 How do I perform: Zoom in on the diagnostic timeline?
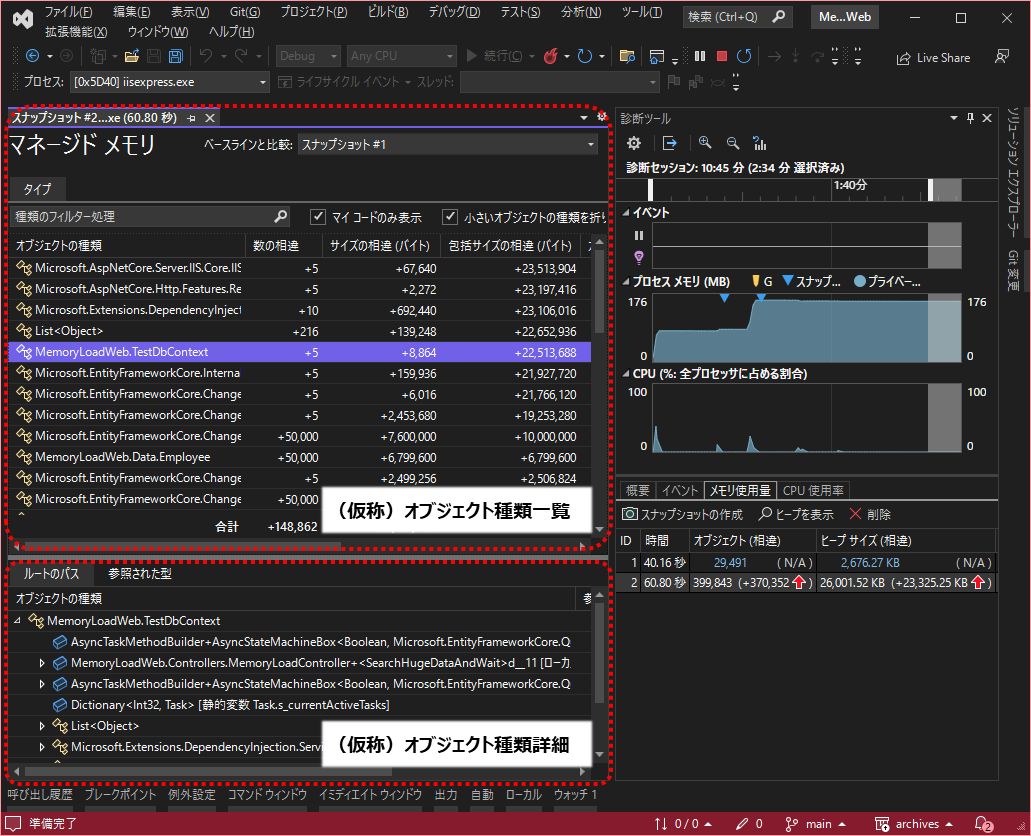point(705,143)
